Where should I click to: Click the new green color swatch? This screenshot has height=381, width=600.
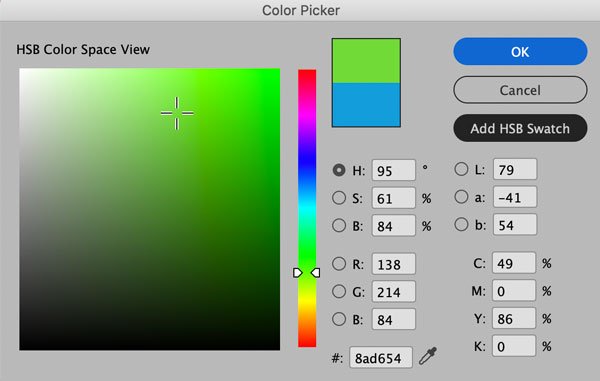click(x=366, y=61)
